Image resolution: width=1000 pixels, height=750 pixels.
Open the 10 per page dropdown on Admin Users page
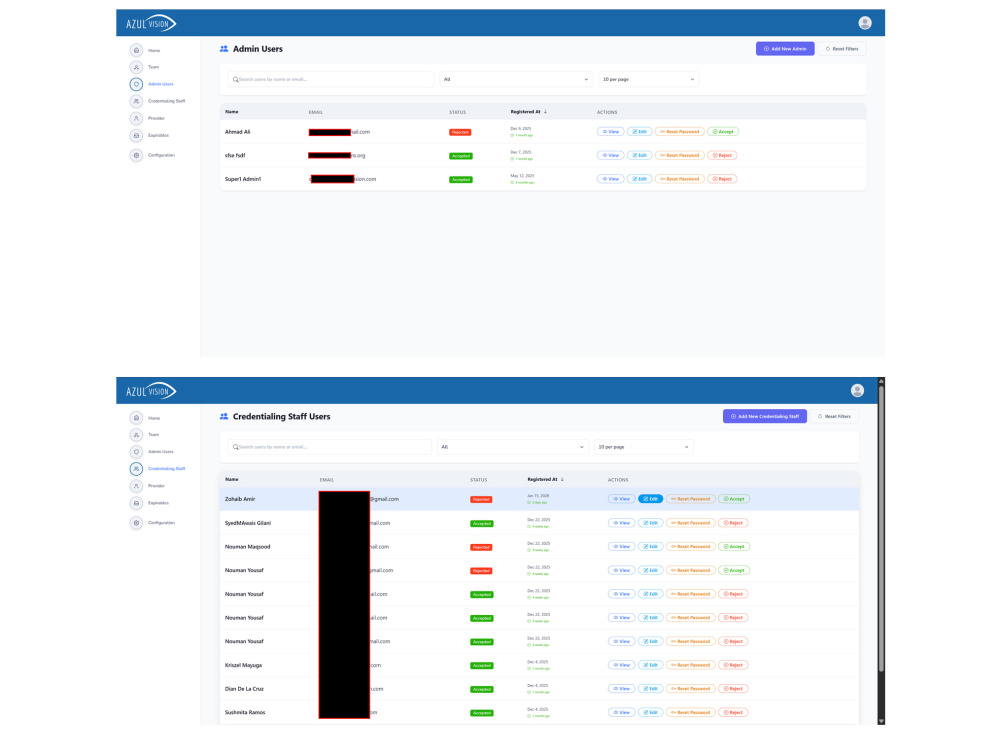[649, 80]
